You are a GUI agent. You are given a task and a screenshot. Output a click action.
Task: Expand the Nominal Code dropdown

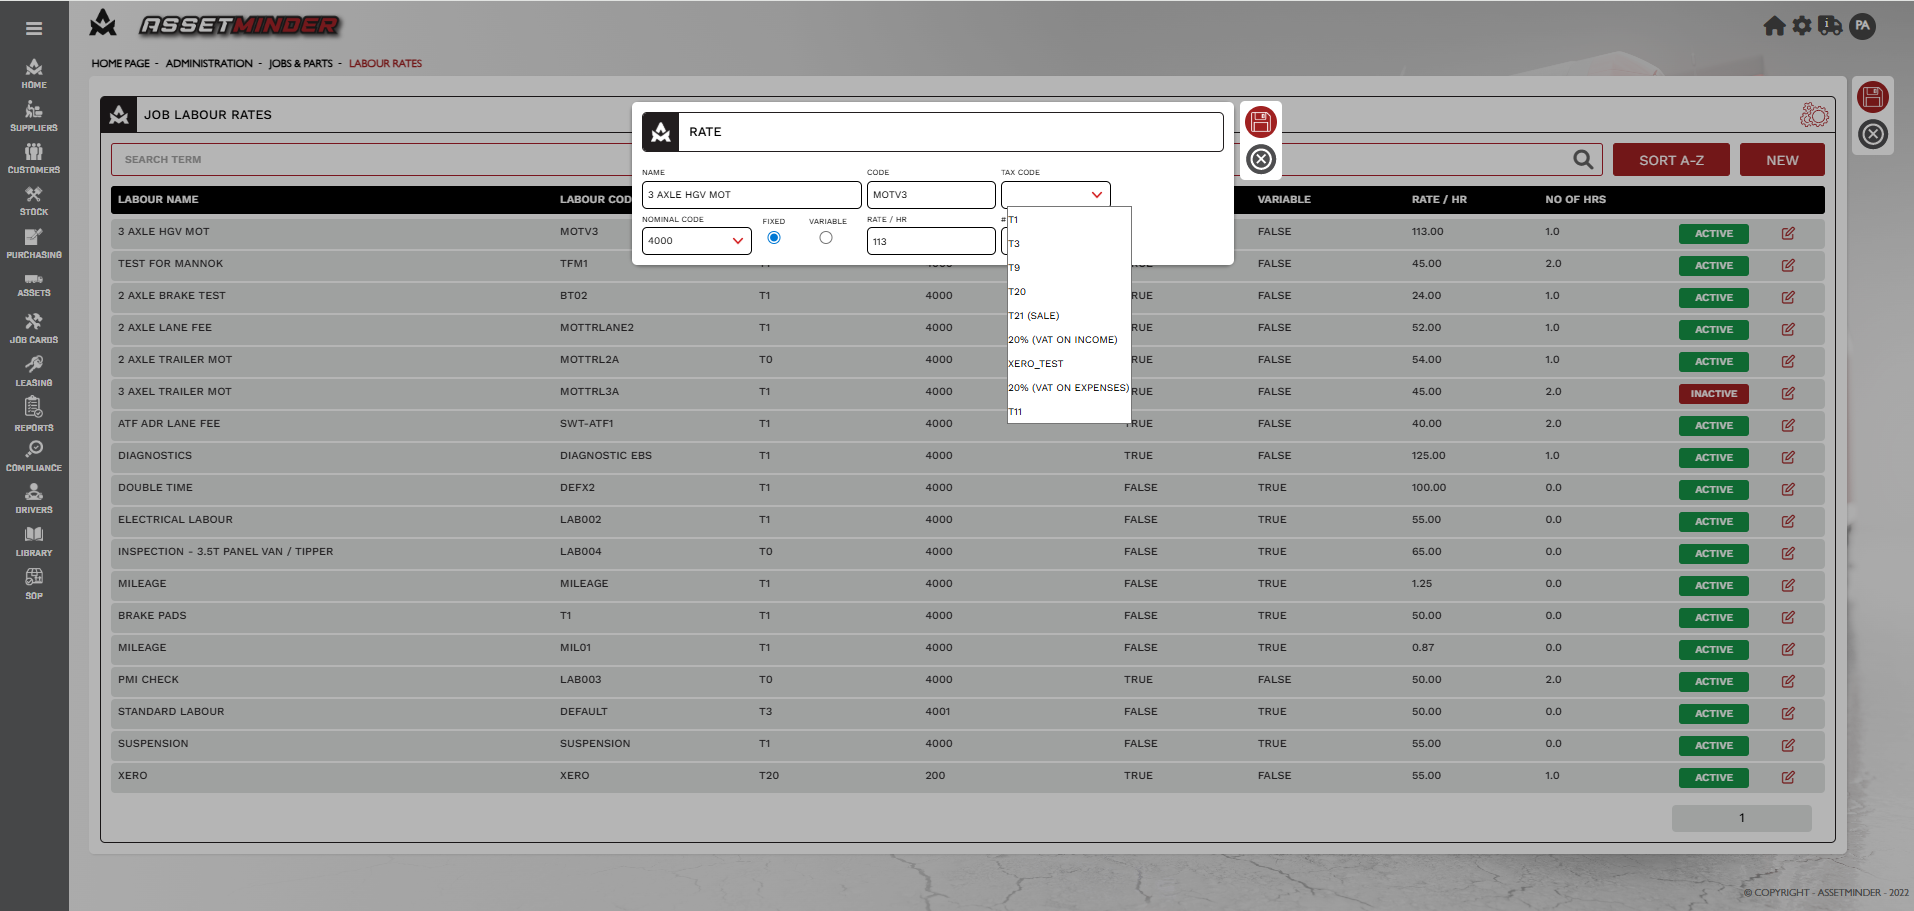click(x=737, y=241)
